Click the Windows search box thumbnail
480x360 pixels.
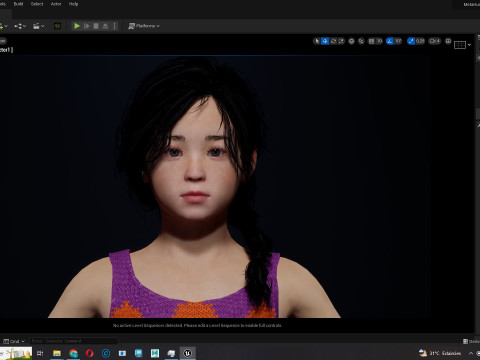[x=16, y=353]
